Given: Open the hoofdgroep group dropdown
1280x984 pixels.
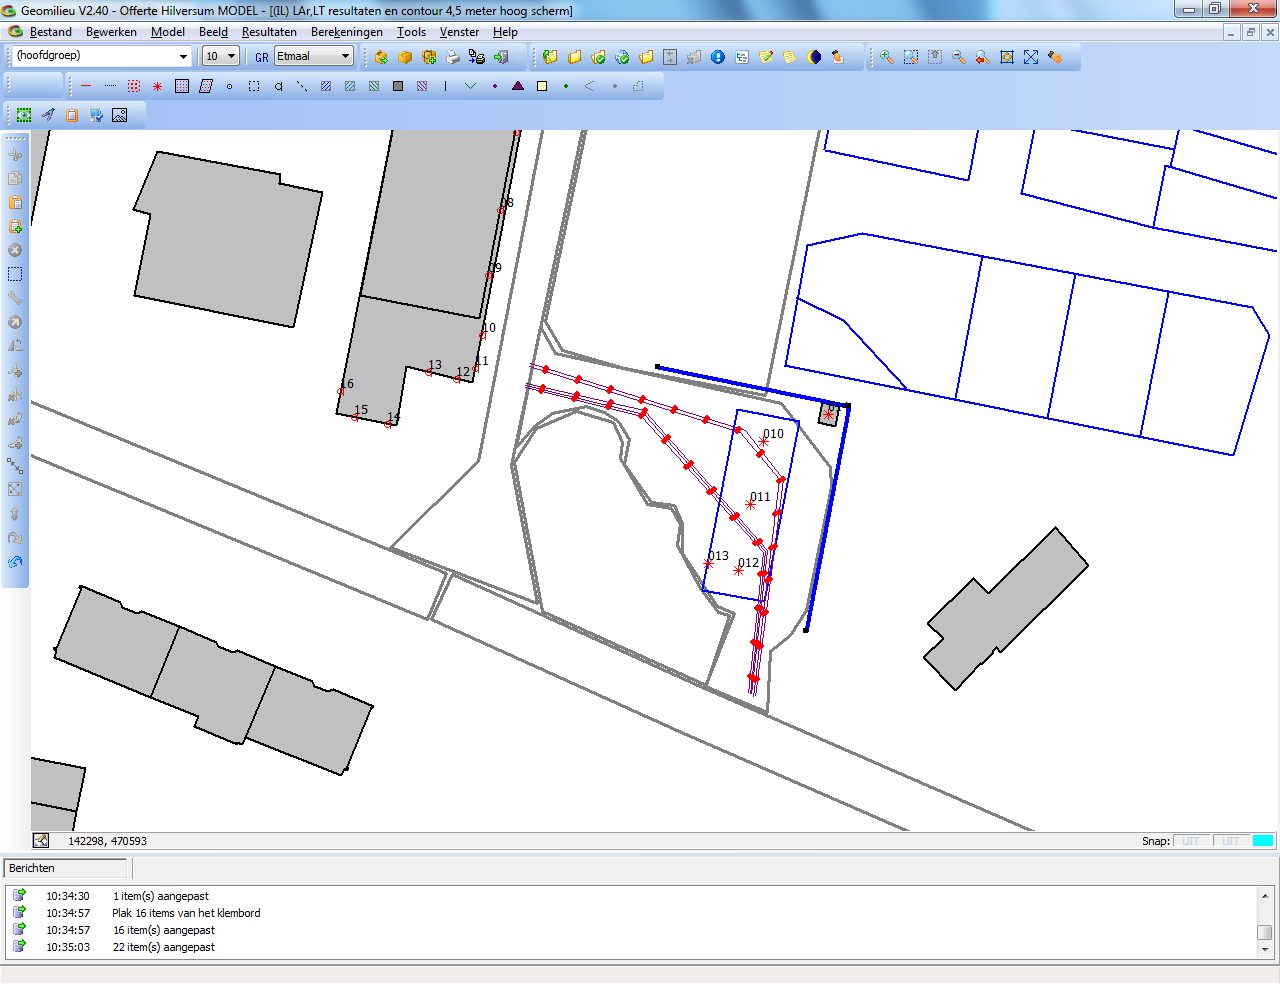Looking at the screenshot, I should click(183, 56).
